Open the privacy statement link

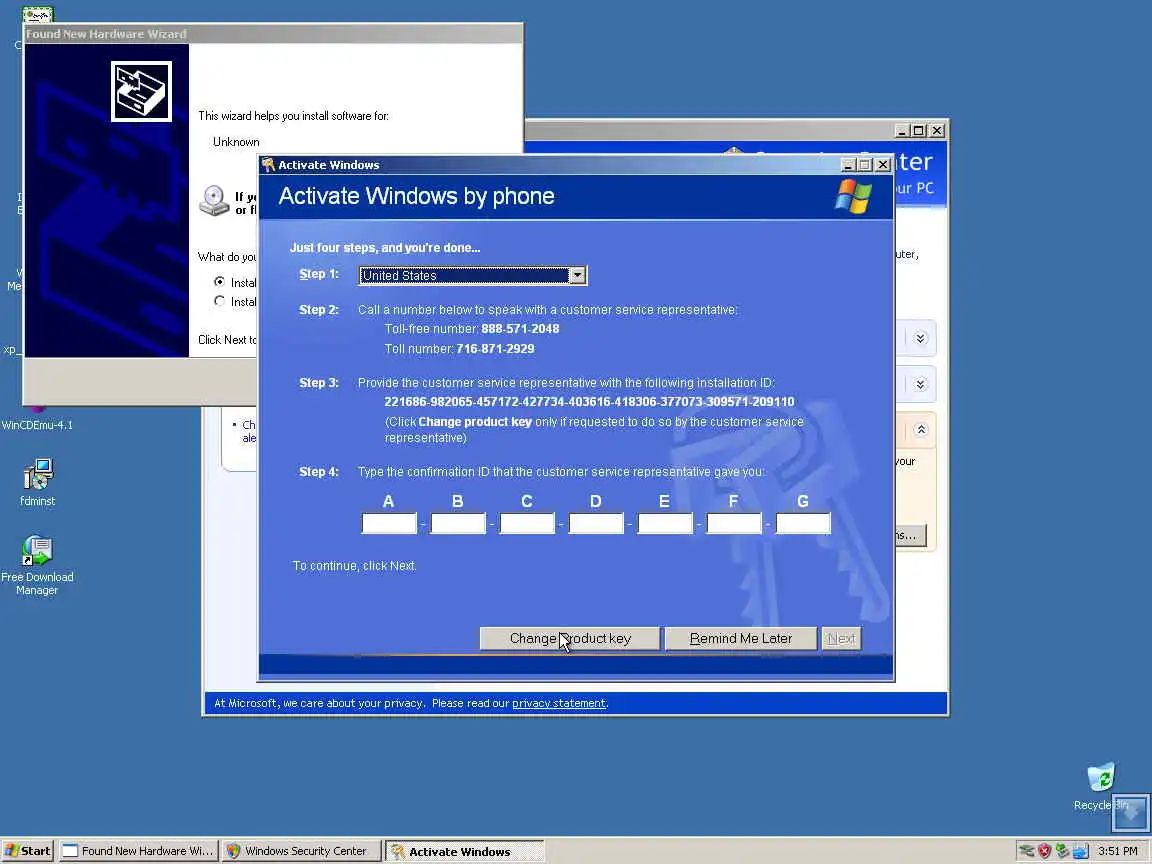pyautogui.click(x=558, y=703)
